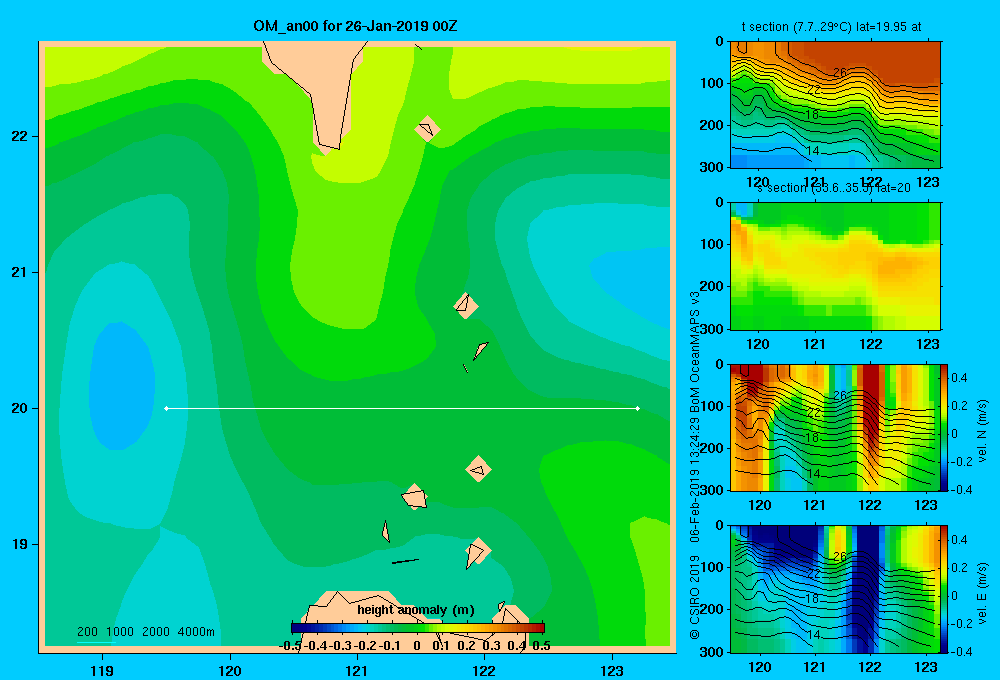
Task: Click the latitude 21 label on main map
Action: [x=20, y=272]
